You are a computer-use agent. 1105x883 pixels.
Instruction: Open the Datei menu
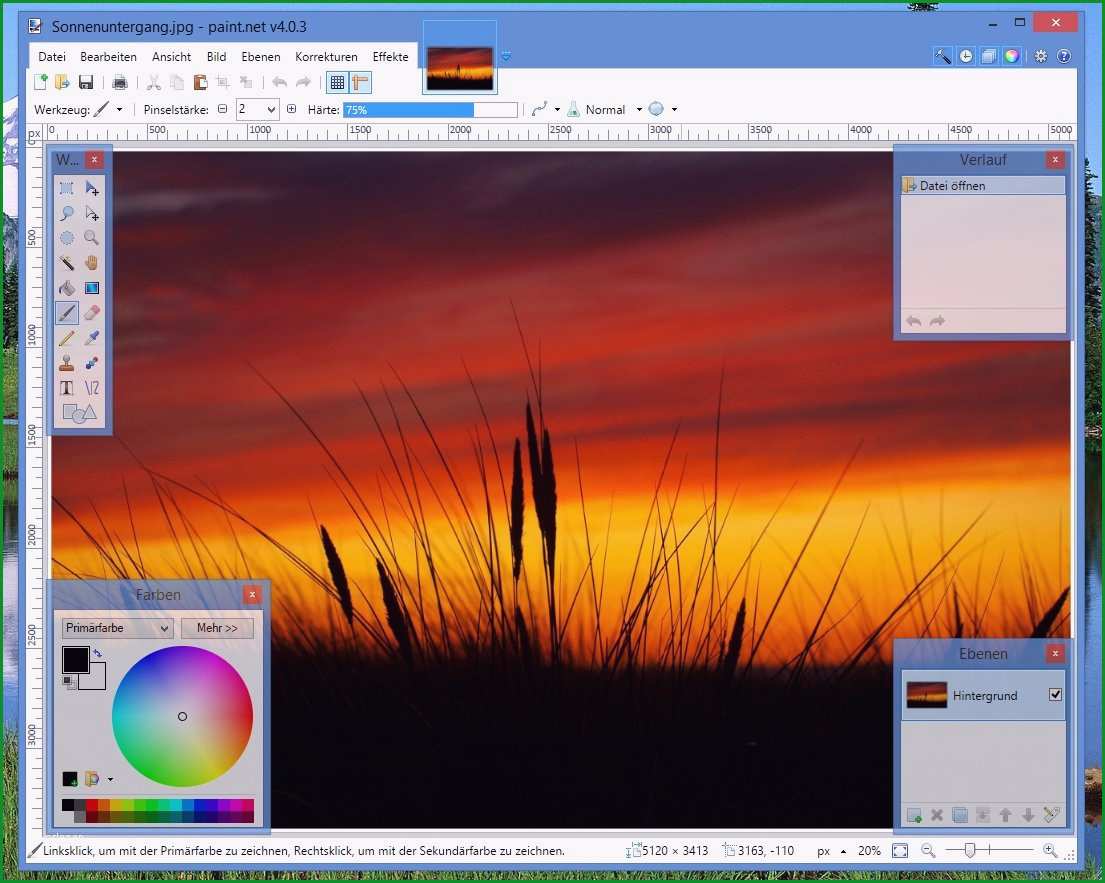coord(51,56)
